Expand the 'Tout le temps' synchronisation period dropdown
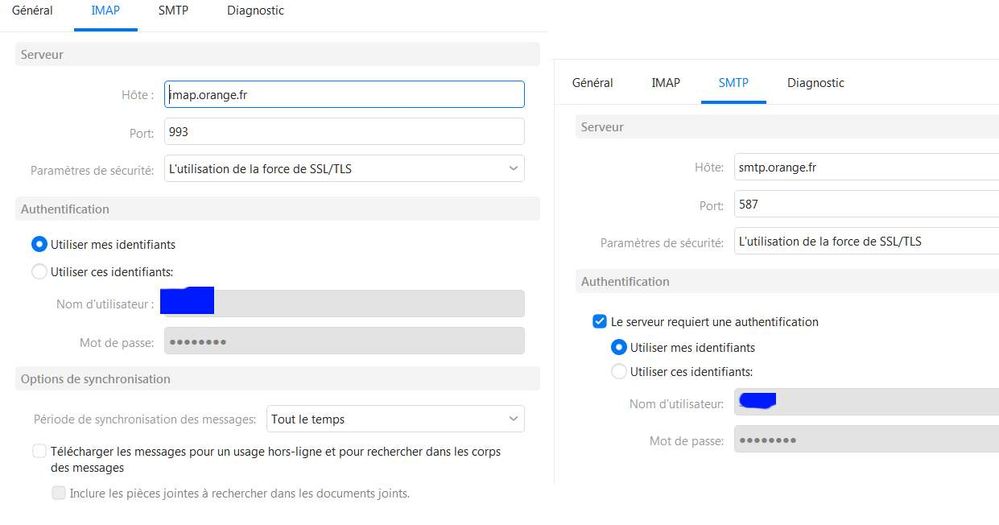The width and height of the screenshot is (999, 525). tap(394, 419)
